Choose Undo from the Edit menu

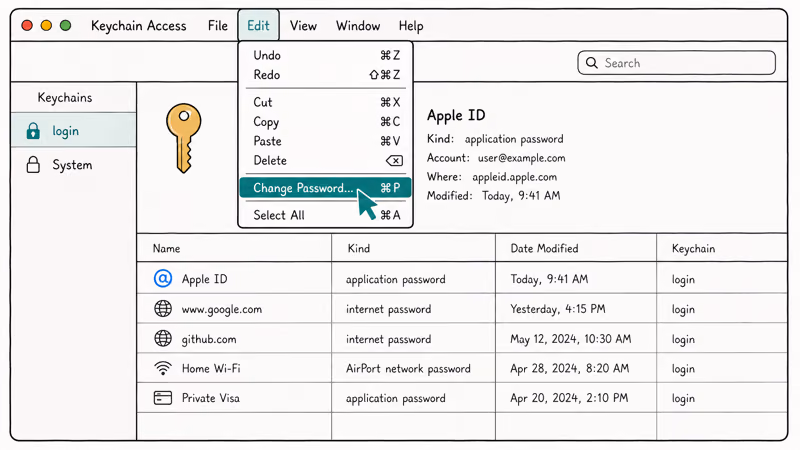[x=326, y=55]
